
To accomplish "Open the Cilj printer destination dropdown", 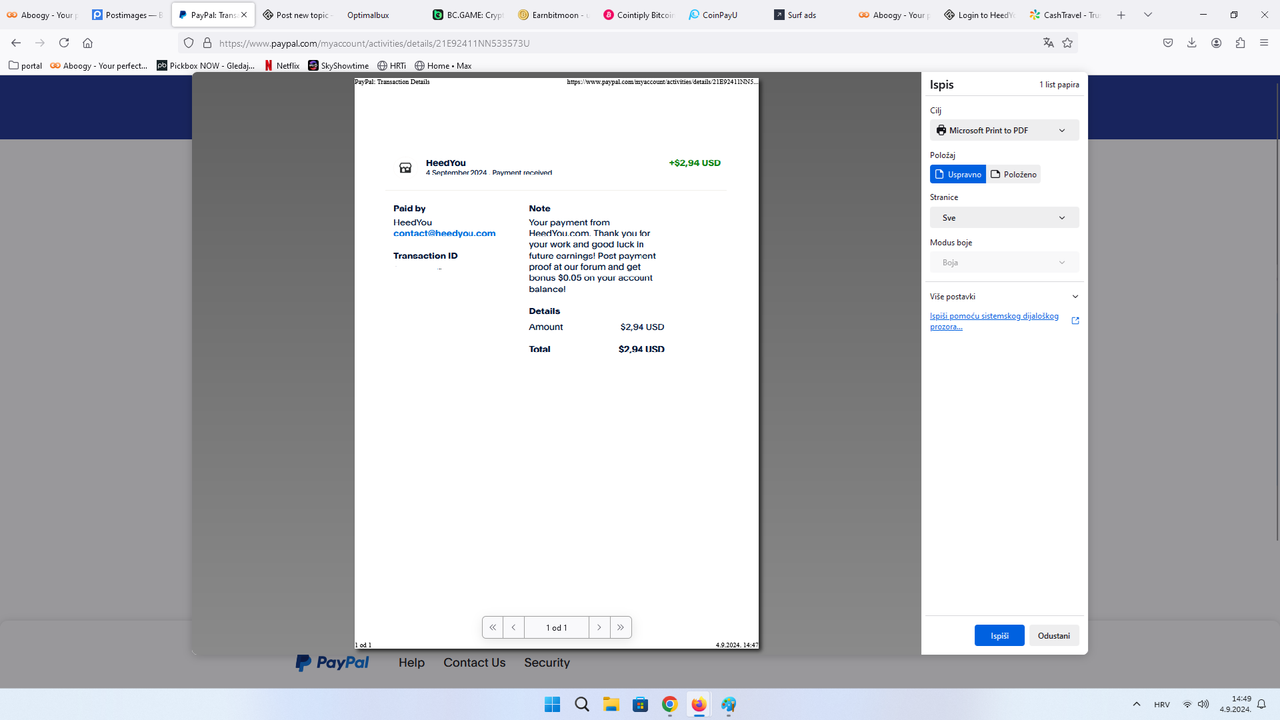I will pos(1004,130).
